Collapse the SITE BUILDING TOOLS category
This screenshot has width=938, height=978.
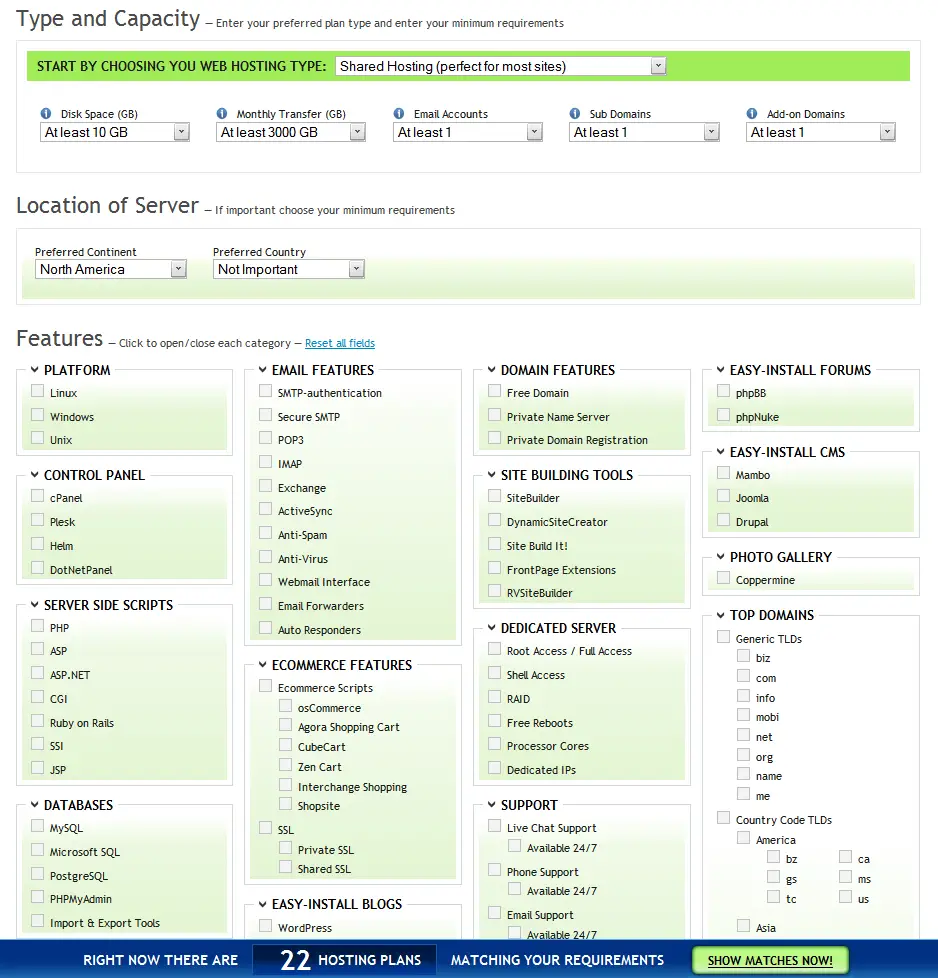pyautogui.click(x=491, y=475)
